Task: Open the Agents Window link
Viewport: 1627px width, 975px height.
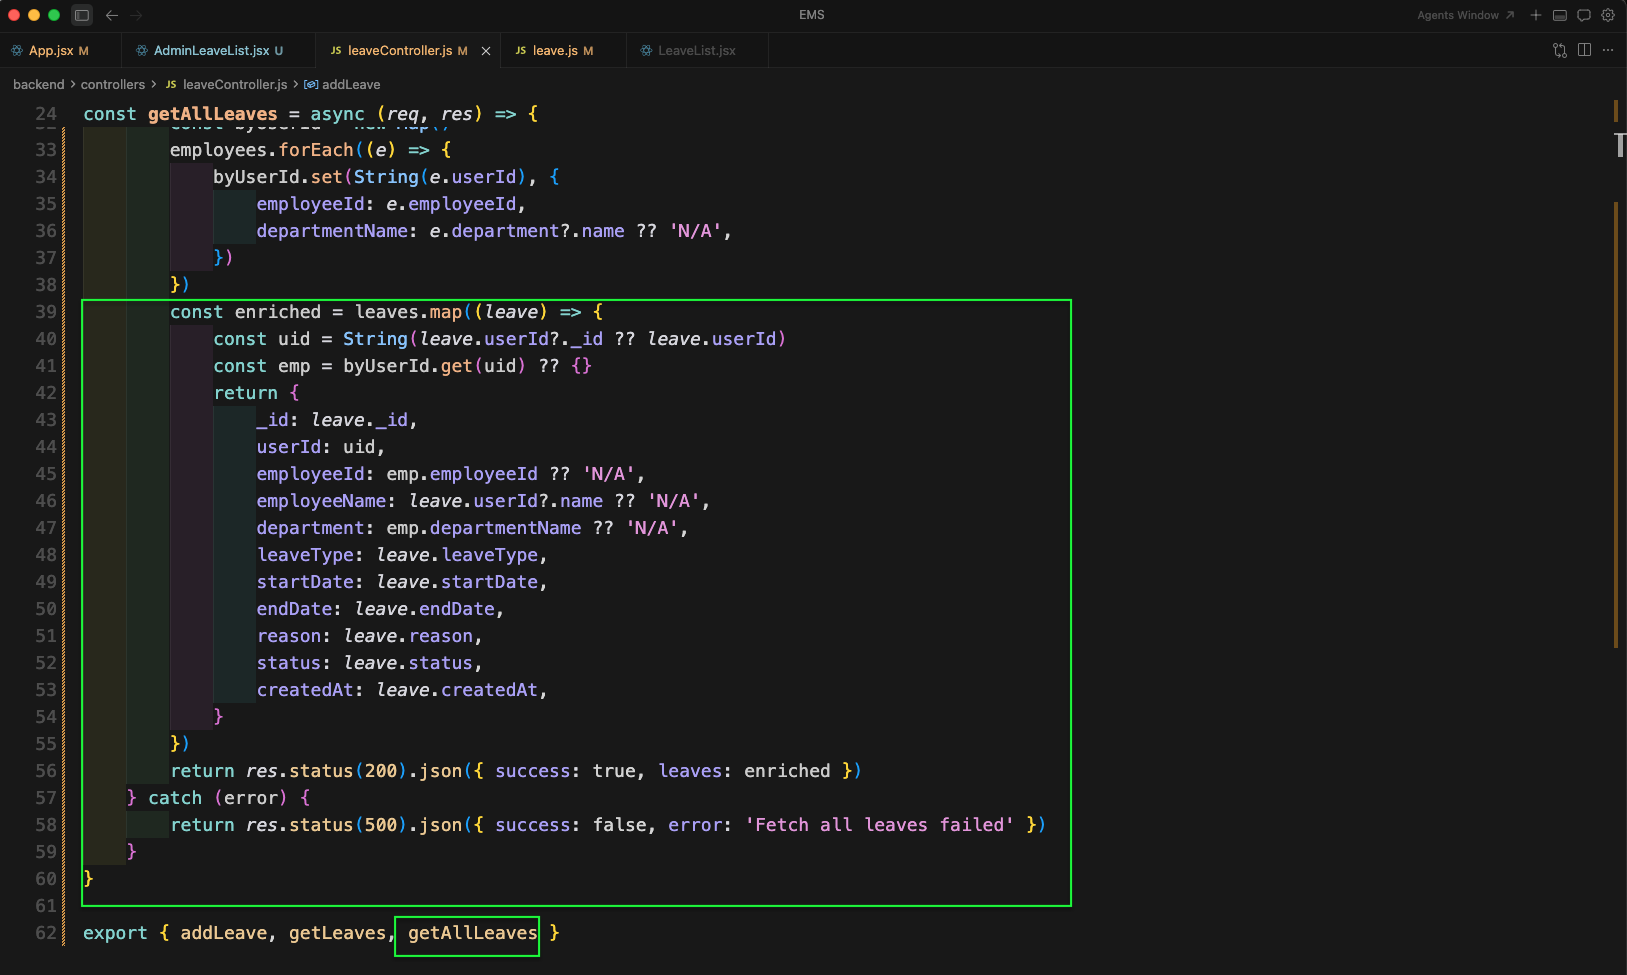Action: pos(1465,15)
